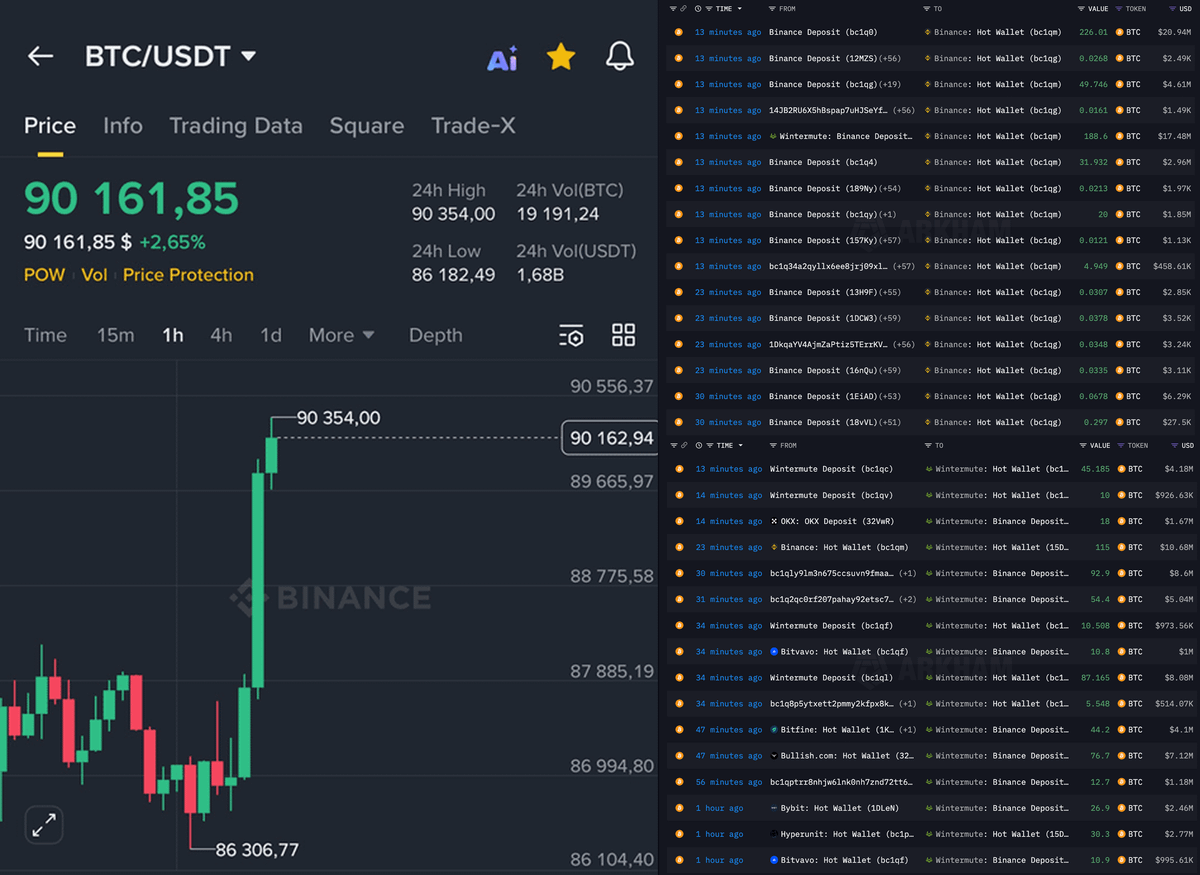
Task: Click FROM filter icon in Binance table
Action: point(772,8)
